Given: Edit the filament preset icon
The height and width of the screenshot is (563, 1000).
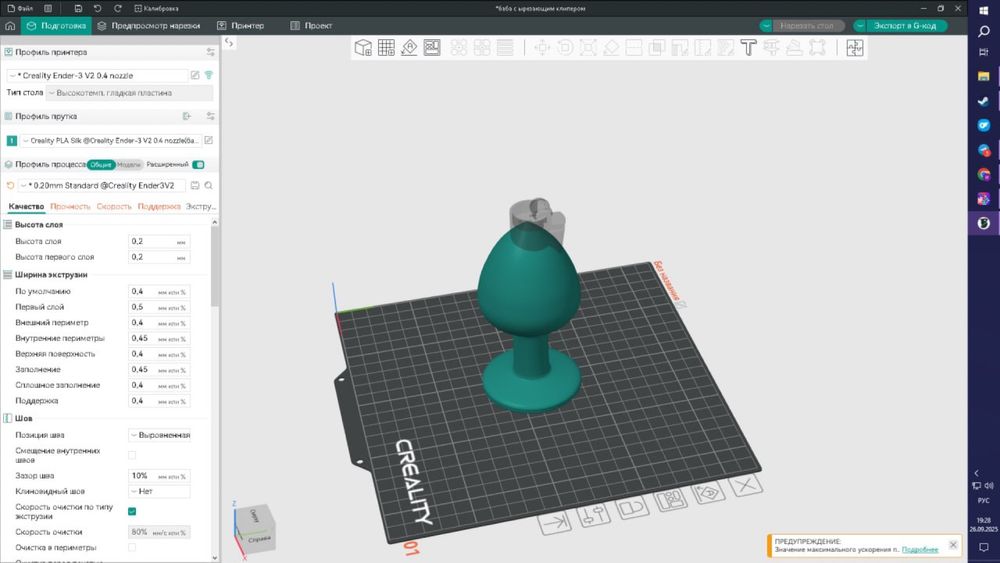Looking at the screenshot, I should (x=209, y=140).
